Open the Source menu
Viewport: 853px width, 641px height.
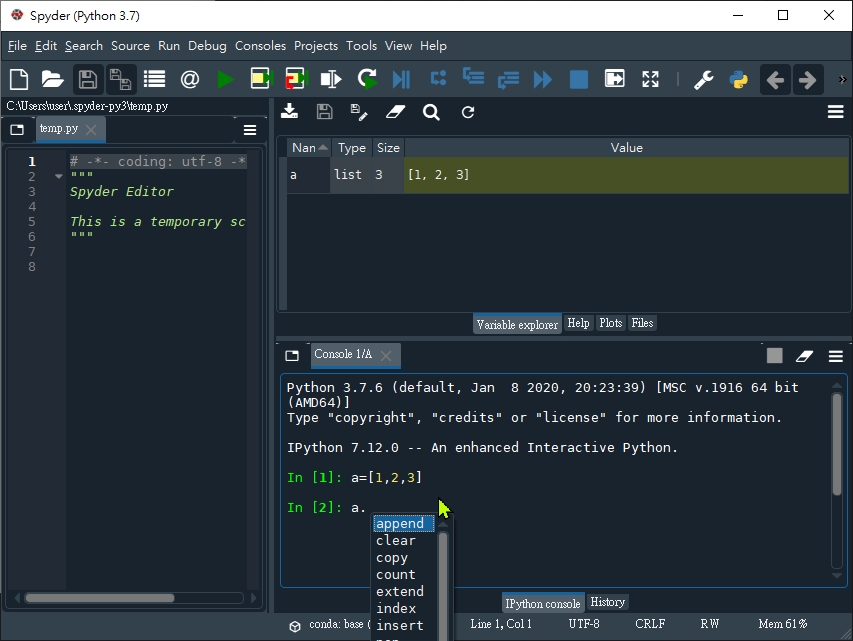(x=130, y=46)
